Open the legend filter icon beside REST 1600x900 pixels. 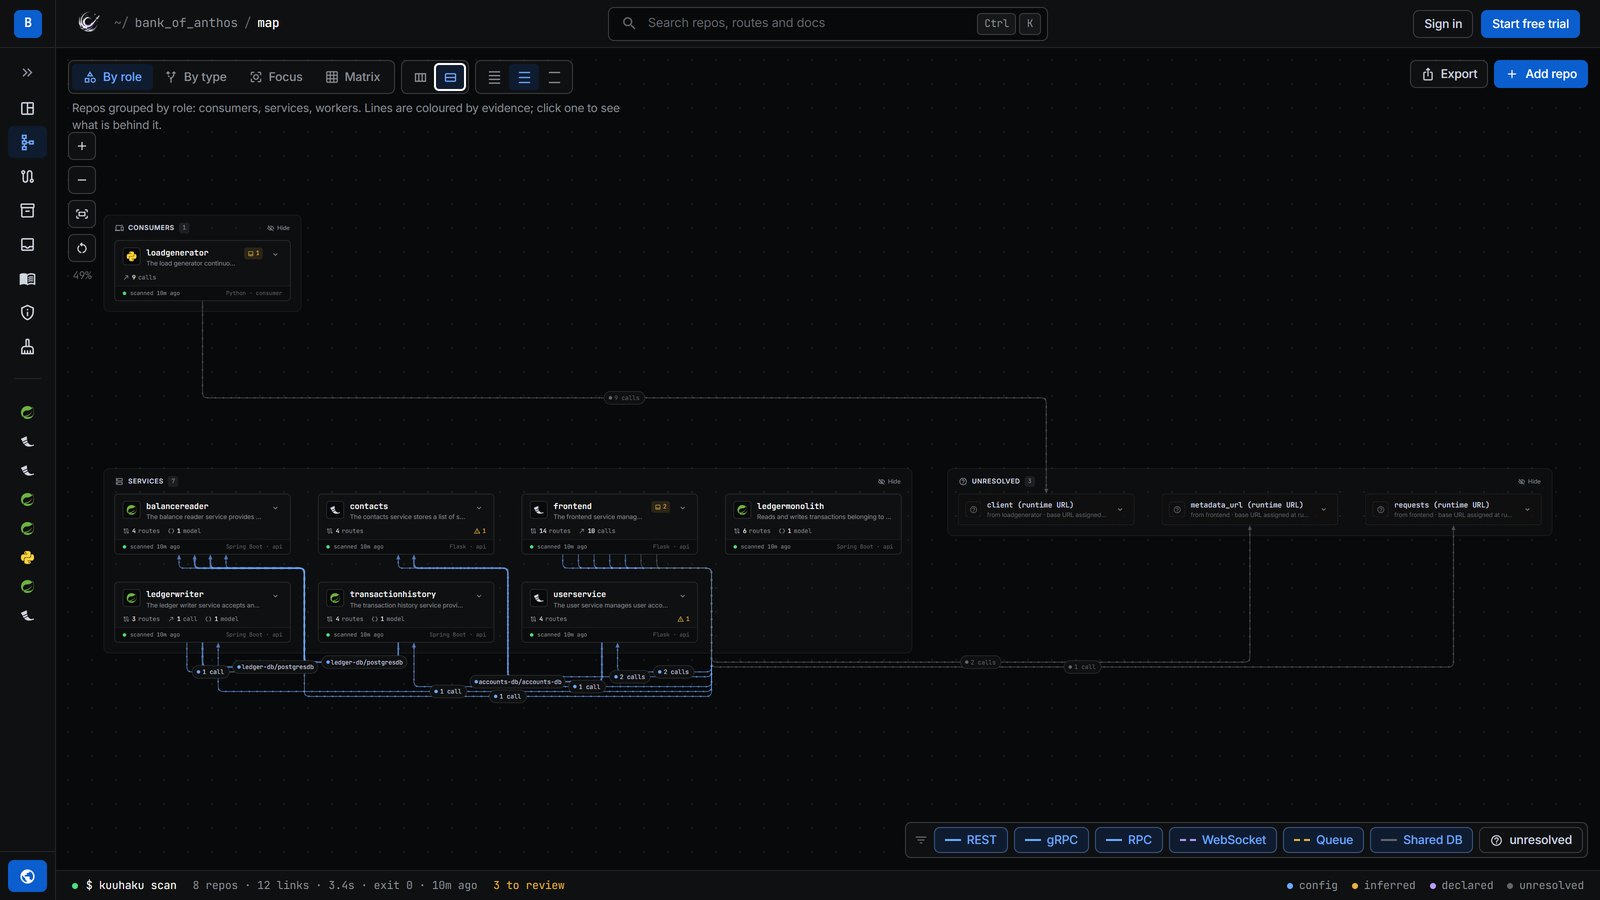921,840
